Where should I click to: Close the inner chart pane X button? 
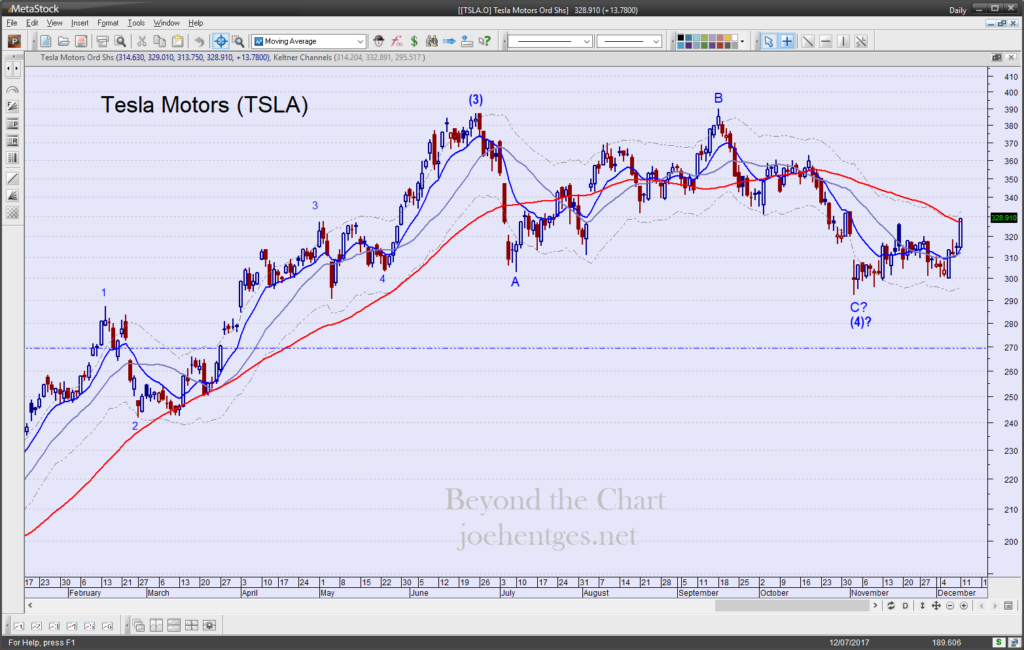coord(1011,57)
